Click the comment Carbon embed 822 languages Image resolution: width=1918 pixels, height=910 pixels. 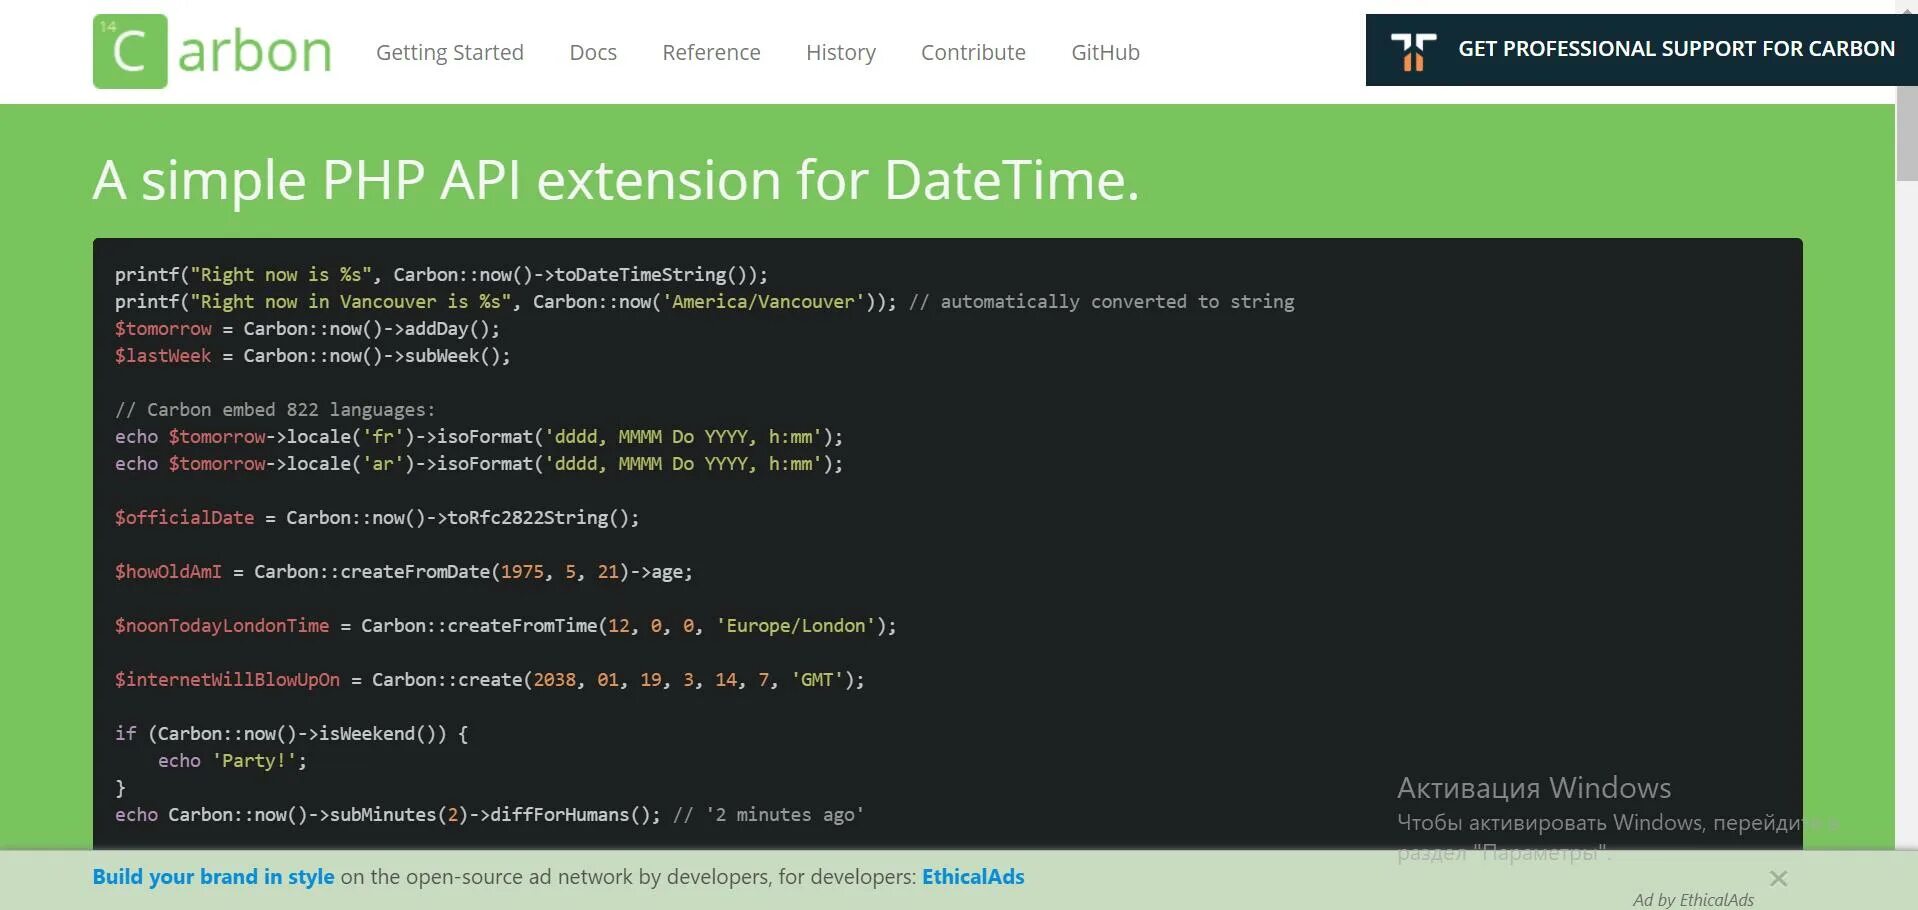(275, 409)
